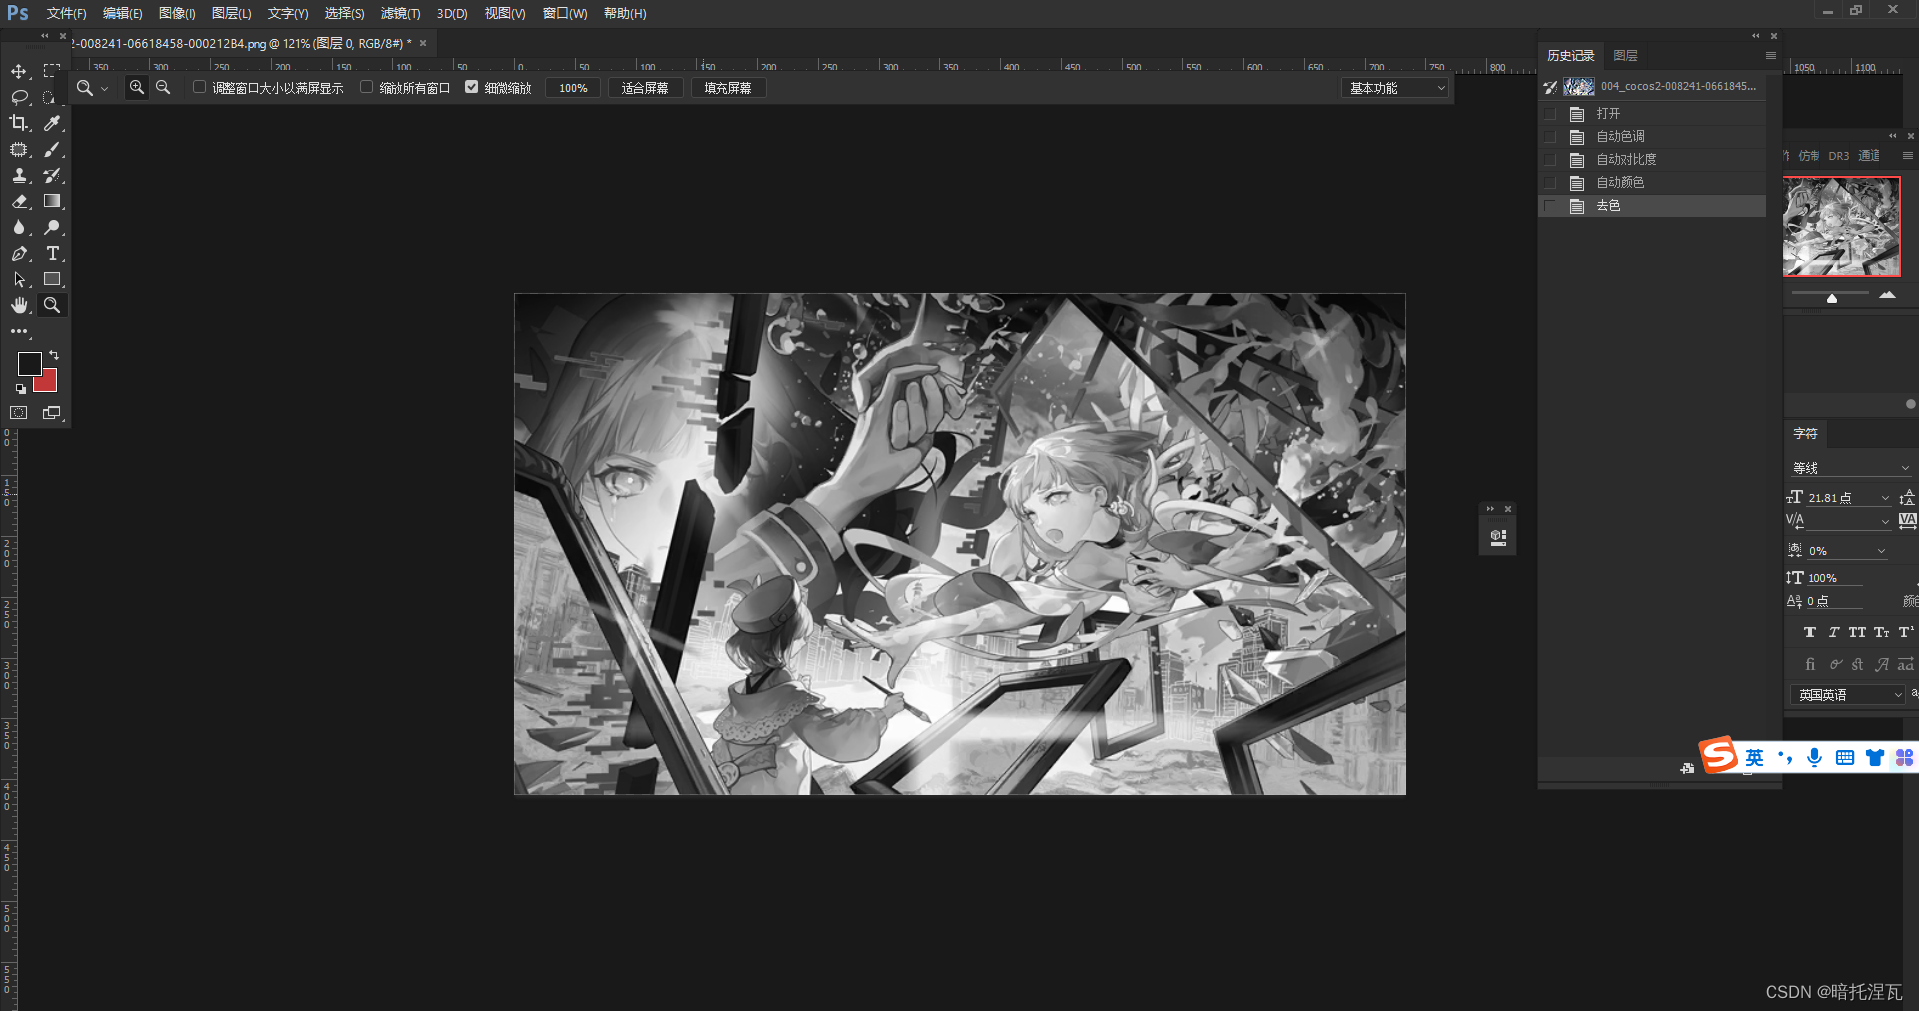Click the zoom-out magnifier in options bar

(x=163, y=87)
